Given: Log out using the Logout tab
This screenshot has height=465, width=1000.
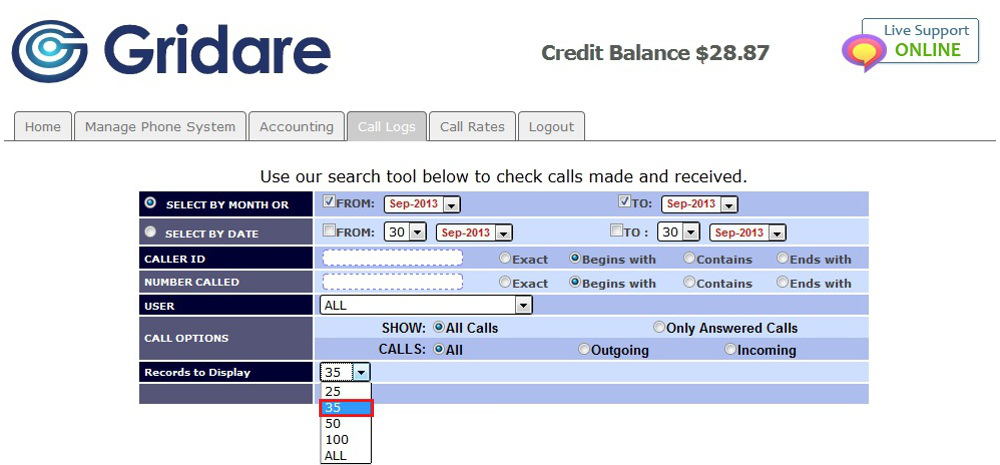Looking at the screenshot, I should 551,127.
